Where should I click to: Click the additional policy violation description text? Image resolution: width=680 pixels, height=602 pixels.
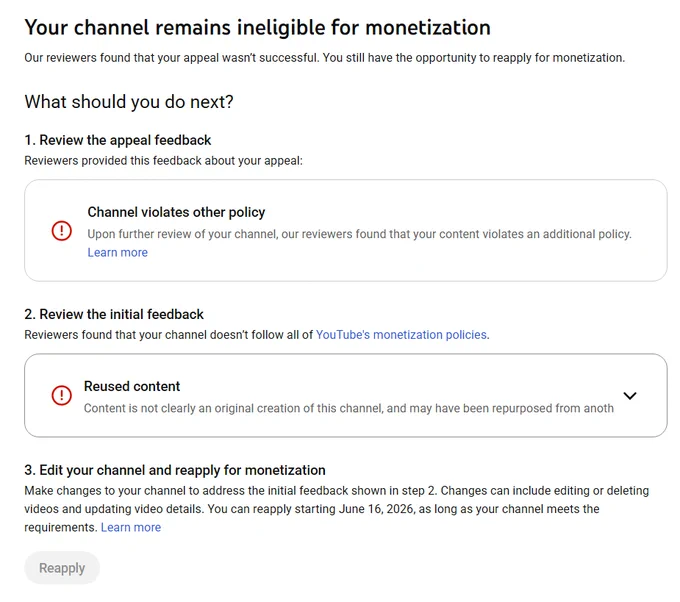(360, 234)
